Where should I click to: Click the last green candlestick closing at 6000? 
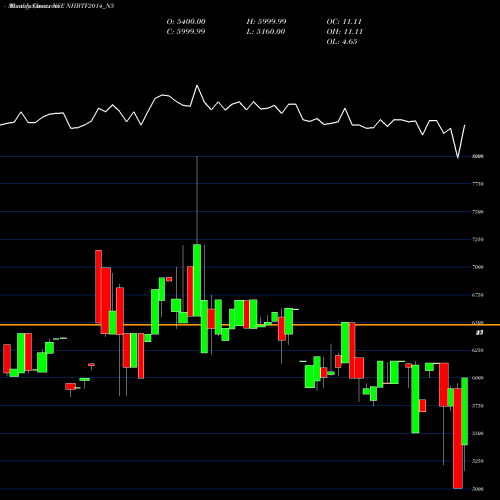click(464, 411)
